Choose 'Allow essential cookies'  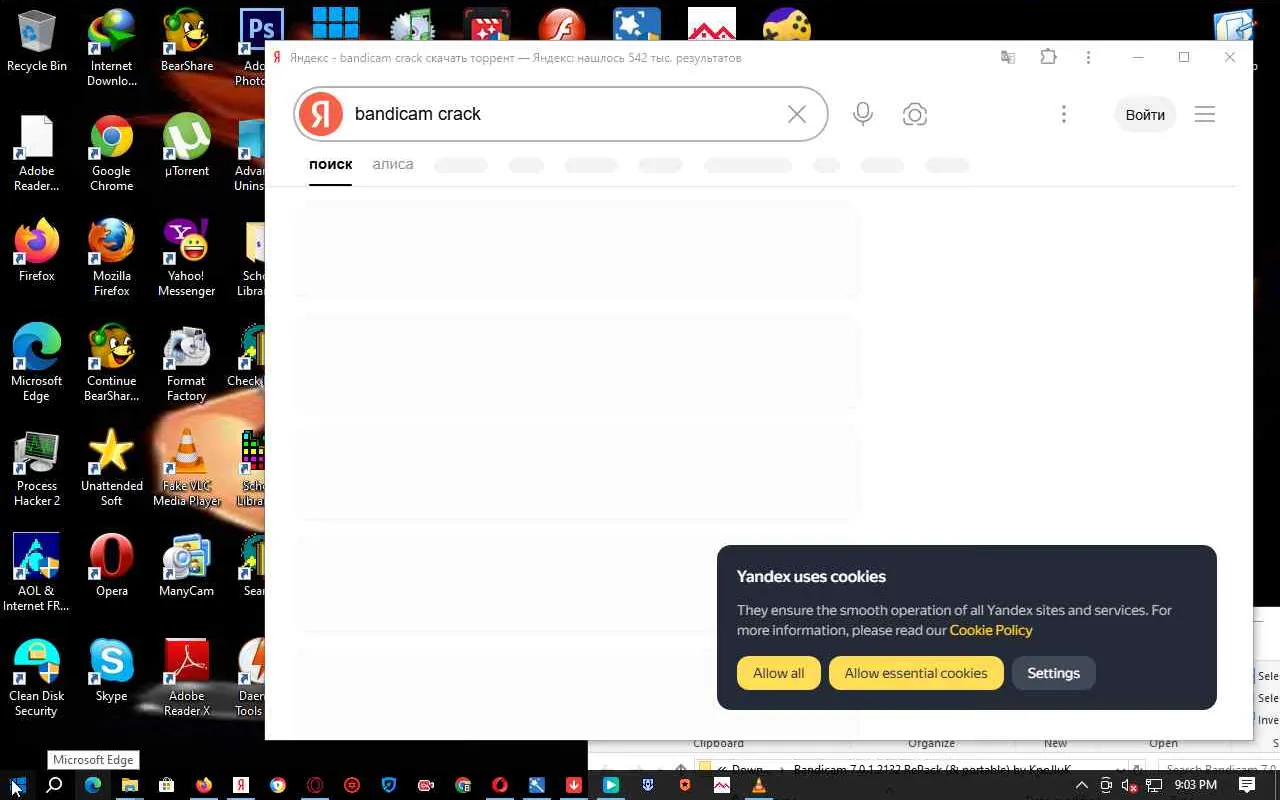[x=916, y=673]
